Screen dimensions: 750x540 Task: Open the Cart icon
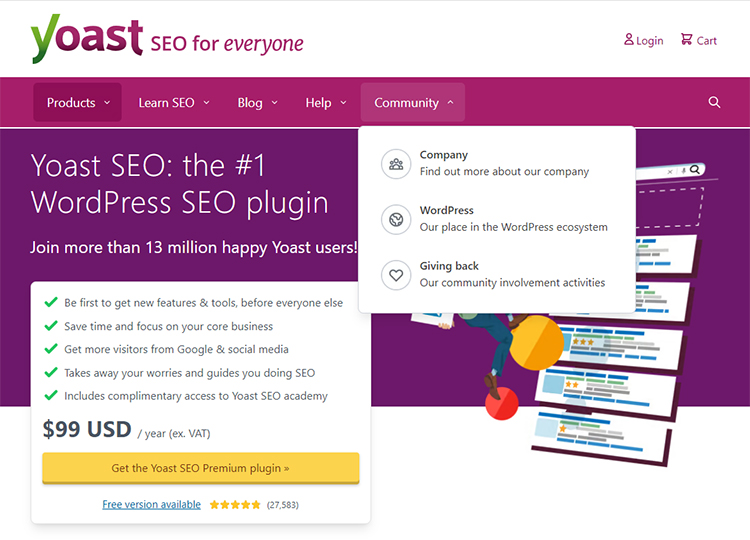click(x=686, y=39)
